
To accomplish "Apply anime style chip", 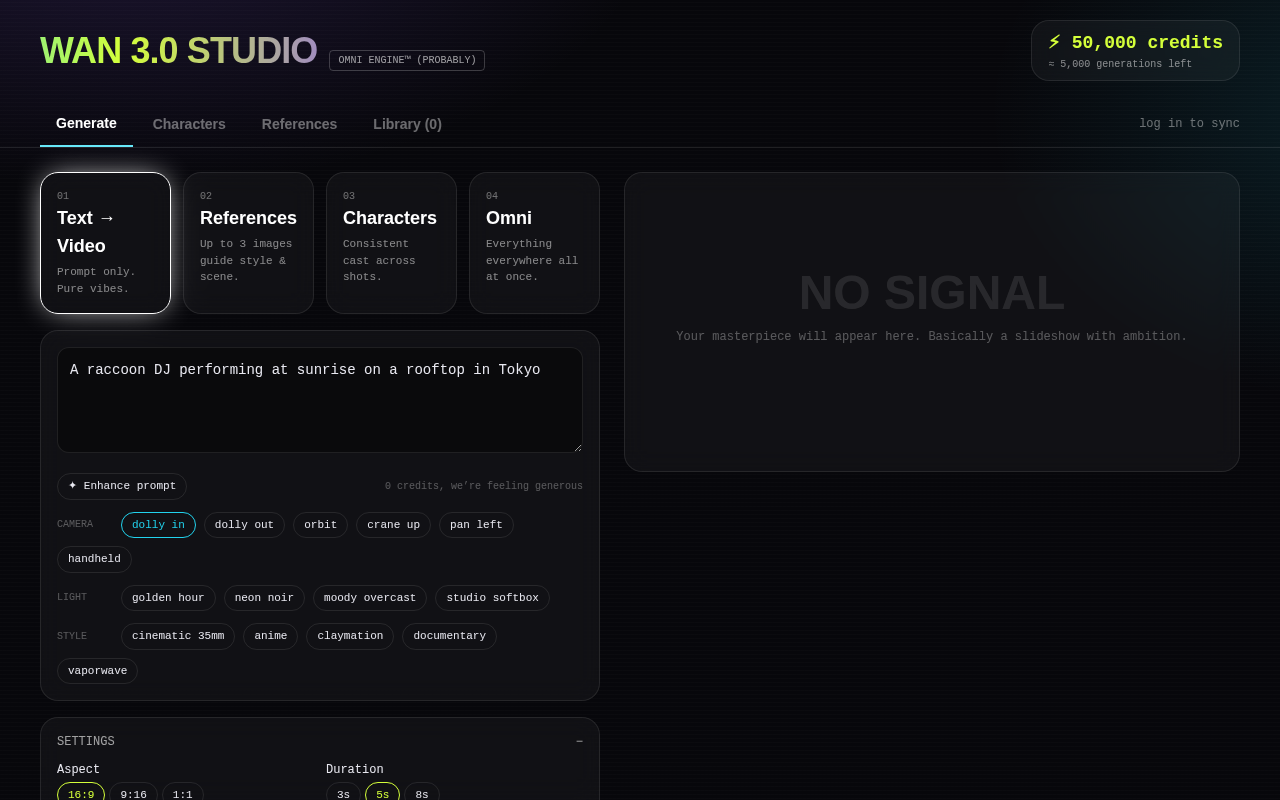I will point(270,636).
